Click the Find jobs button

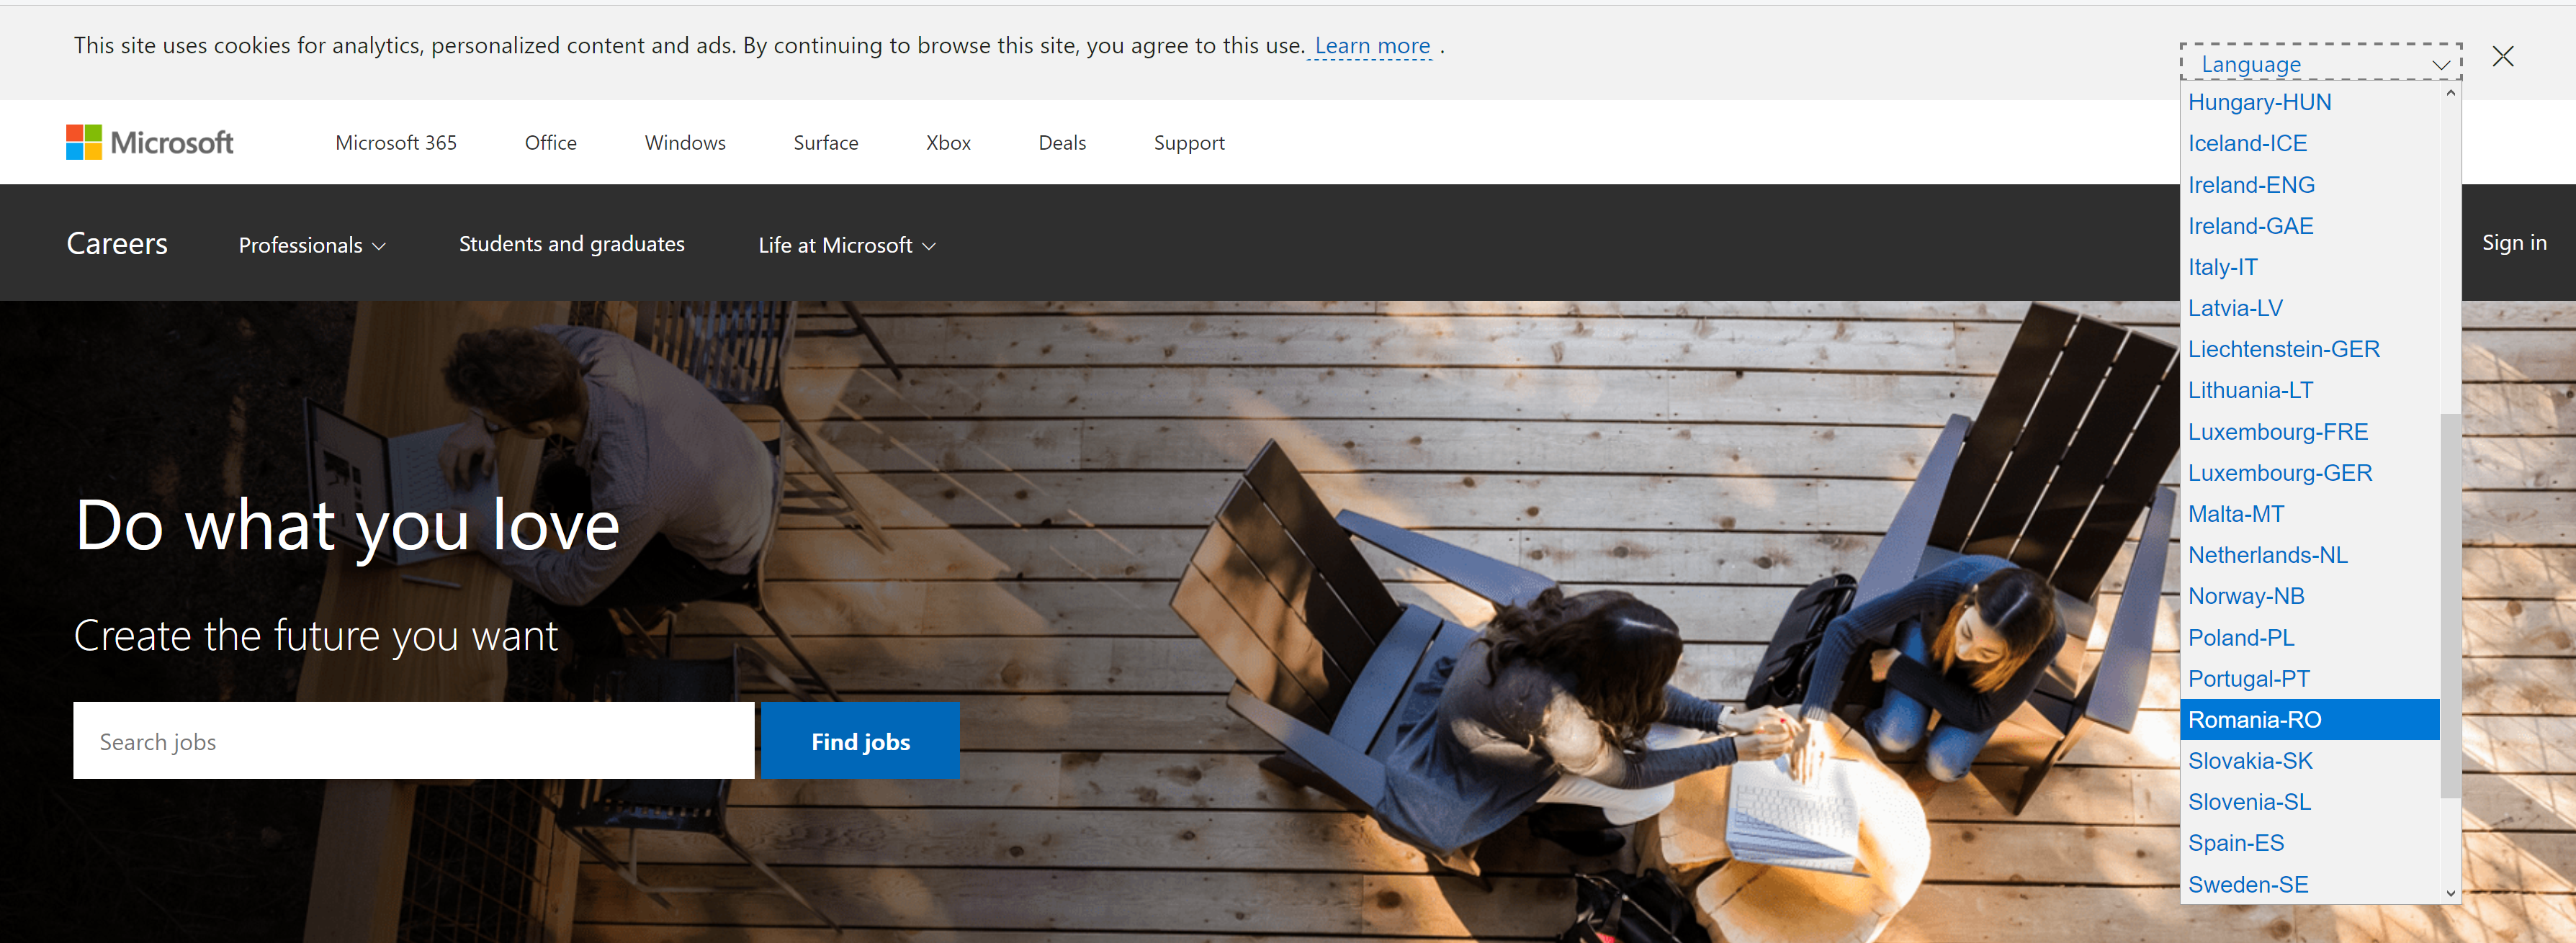[860, 740]
